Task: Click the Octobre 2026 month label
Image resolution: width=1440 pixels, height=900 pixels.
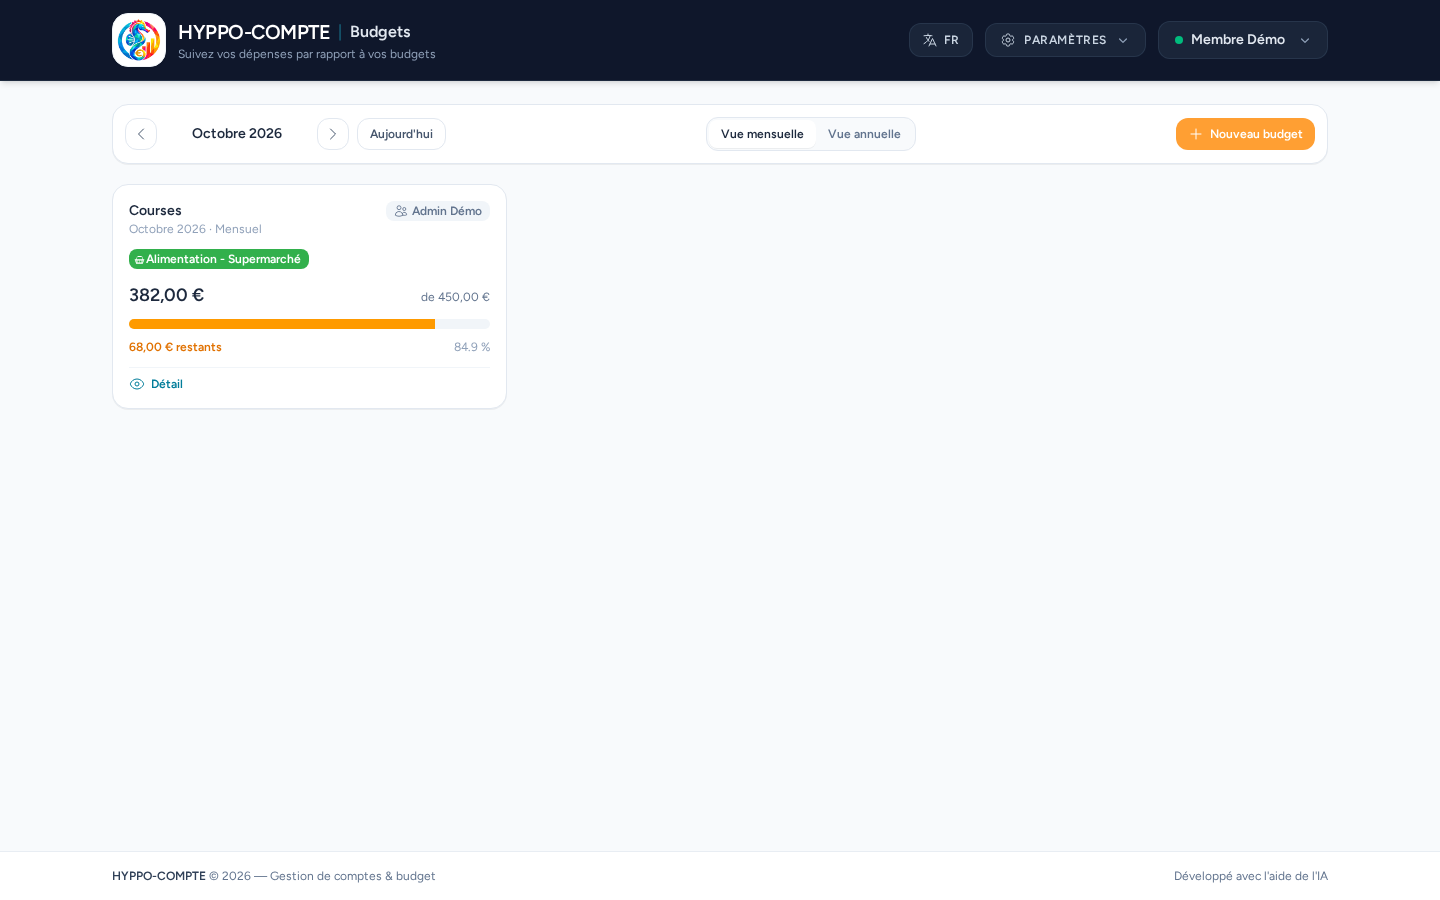Action: pos(237,134)
